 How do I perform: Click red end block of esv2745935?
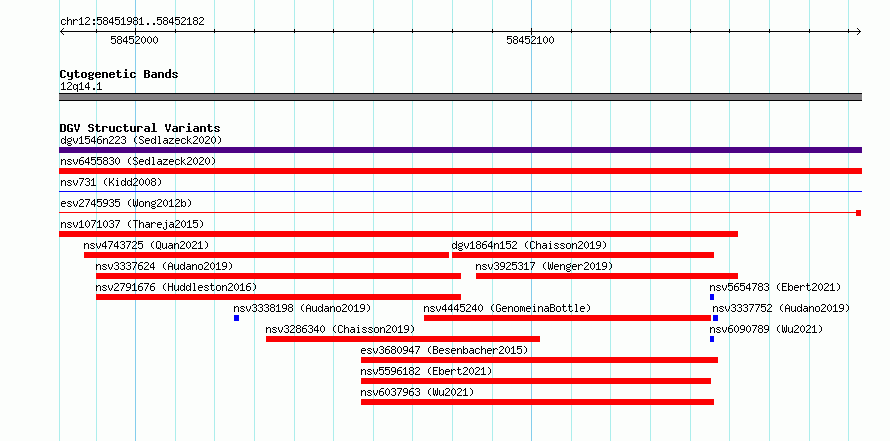tap(859, 213)
